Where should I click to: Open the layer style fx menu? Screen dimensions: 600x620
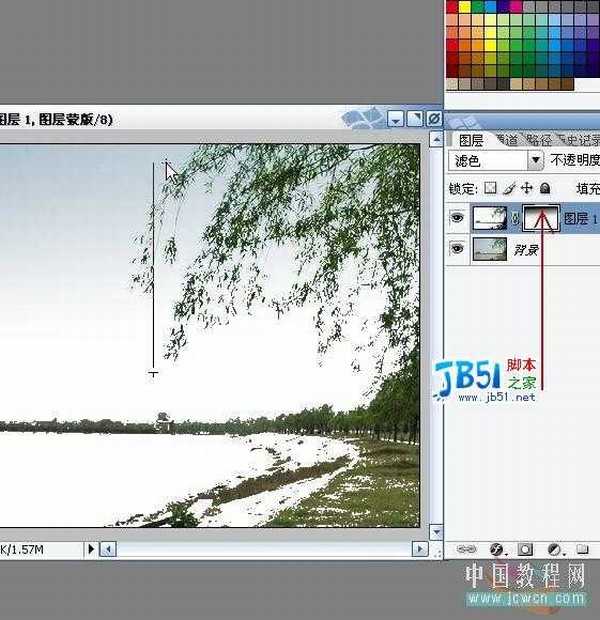(x=497, y=549)
